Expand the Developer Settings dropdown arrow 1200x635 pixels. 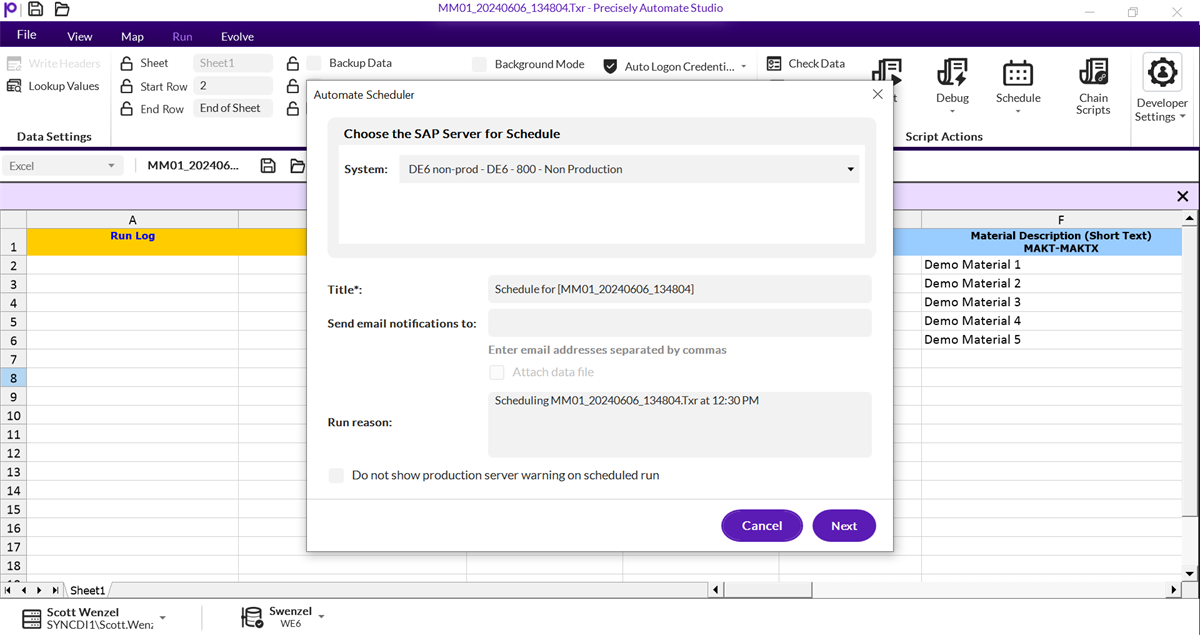[1182, 117]
